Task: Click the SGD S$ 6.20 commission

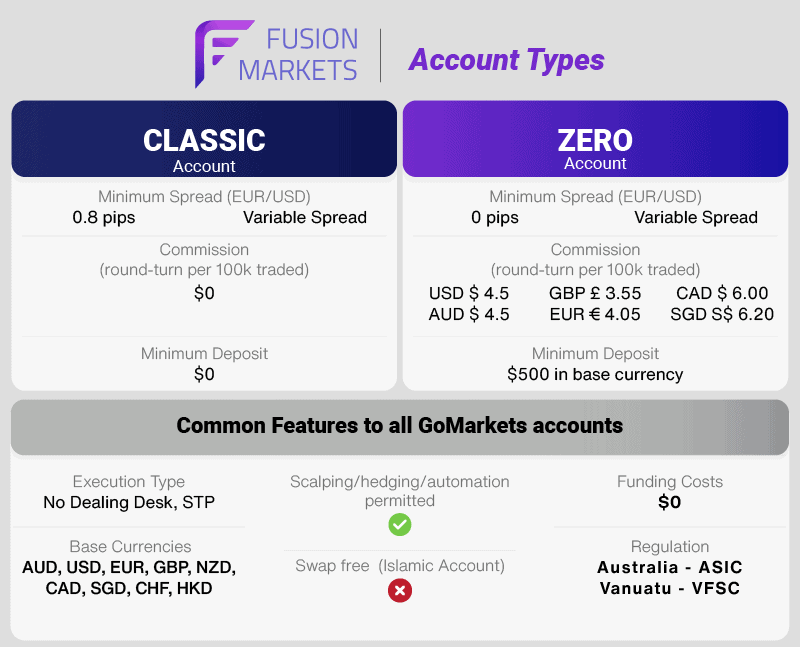Action: click(x=722, y=314)
